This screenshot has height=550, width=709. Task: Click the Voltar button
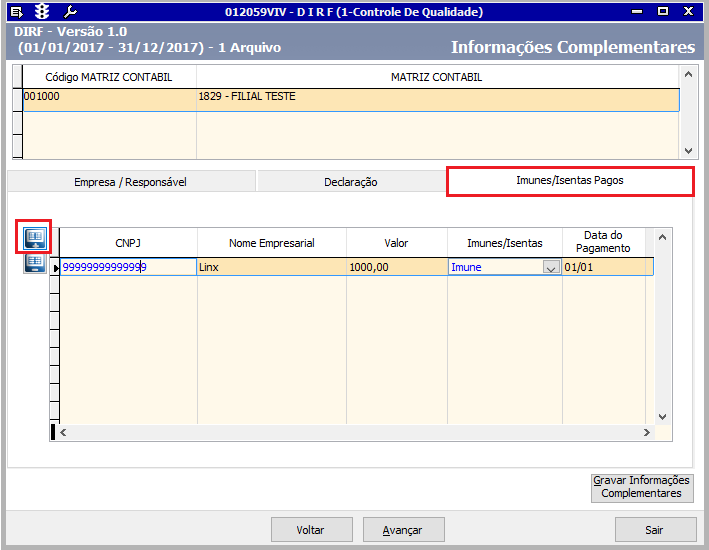pyautogui.click(x=311, y=530)
